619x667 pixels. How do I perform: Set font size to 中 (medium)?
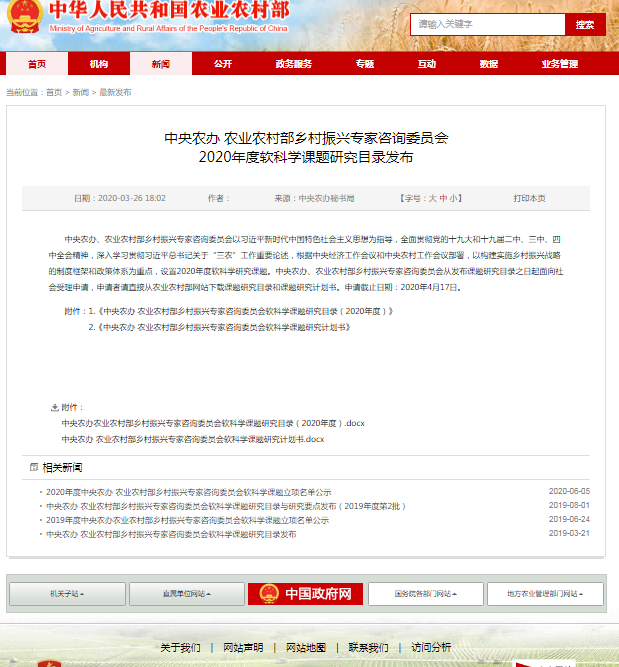[x=444, y=198]
